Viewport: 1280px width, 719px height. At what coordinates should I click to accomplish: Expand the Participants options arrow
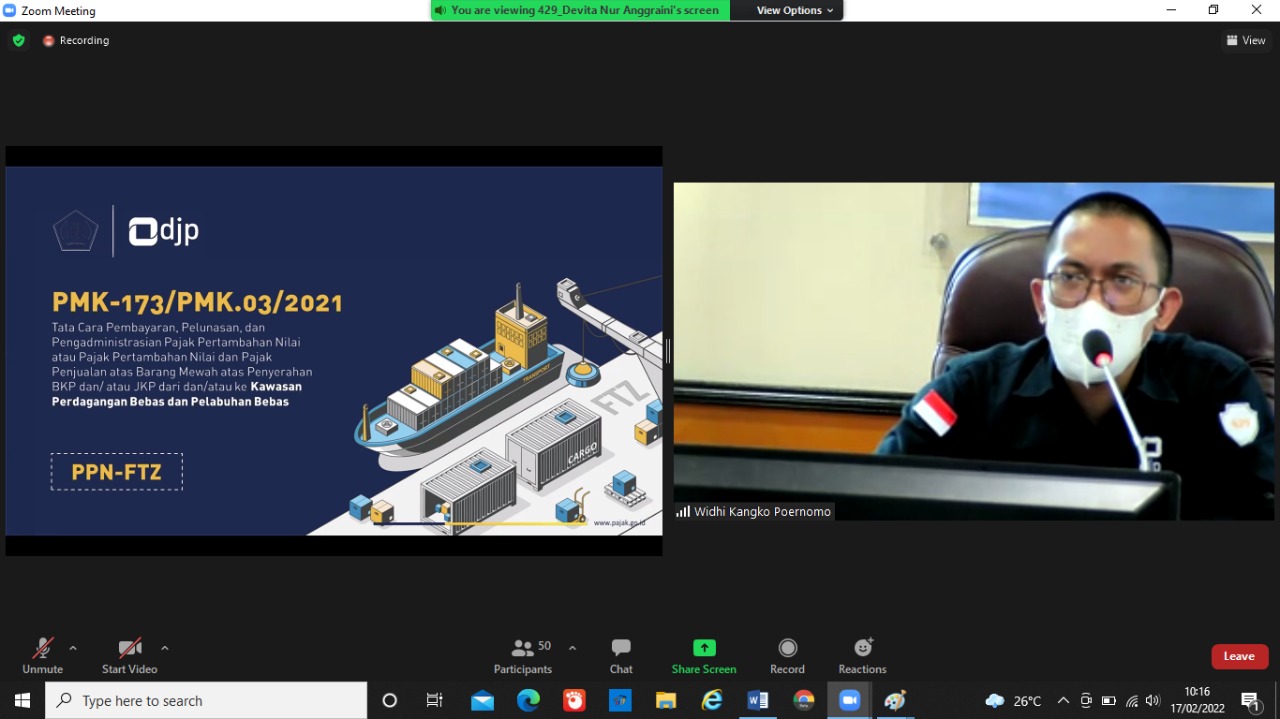click(x=572, y=648)
